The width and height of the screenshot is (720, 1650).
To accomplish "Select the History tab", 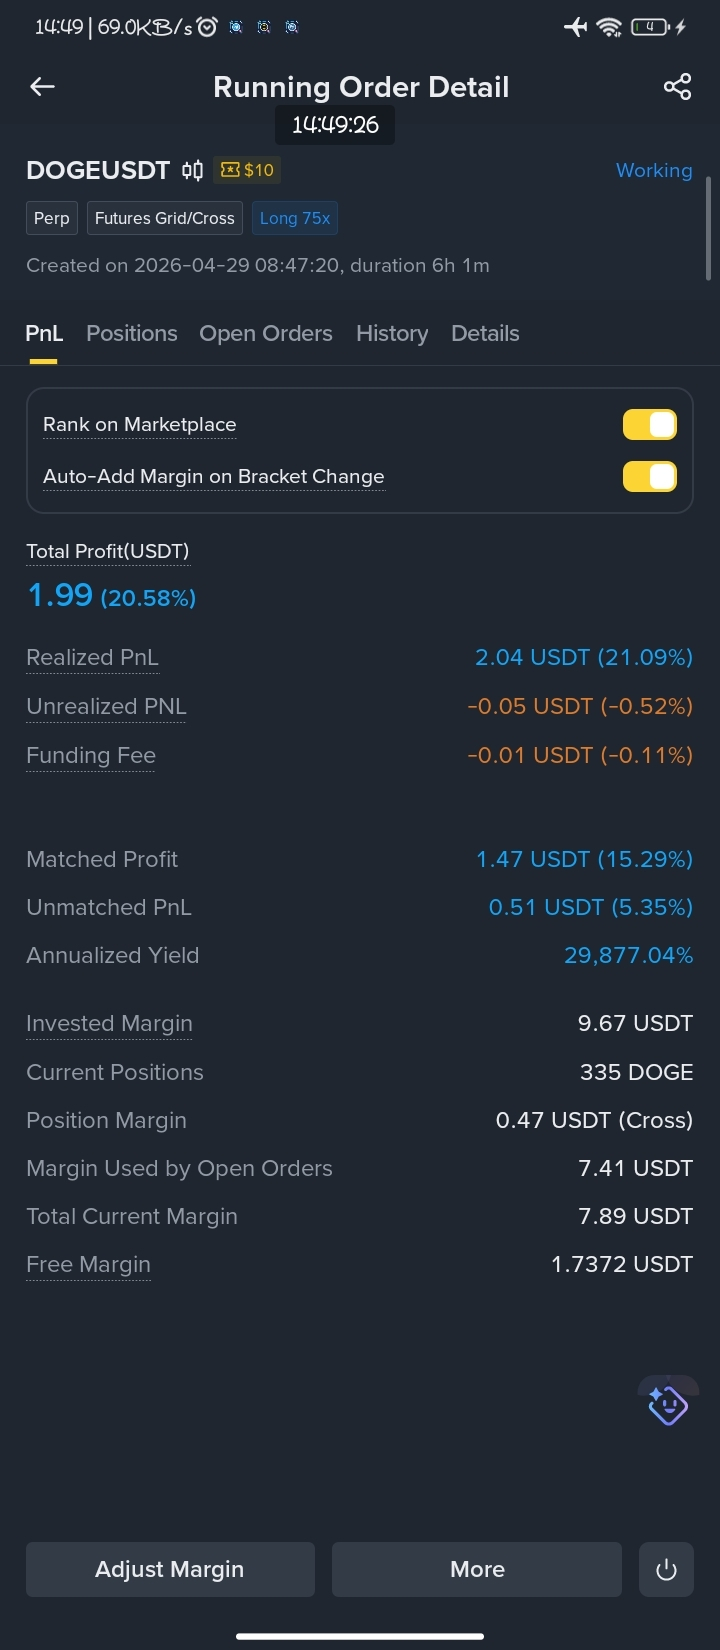I will pyautogui.click(x=392, y=333).
